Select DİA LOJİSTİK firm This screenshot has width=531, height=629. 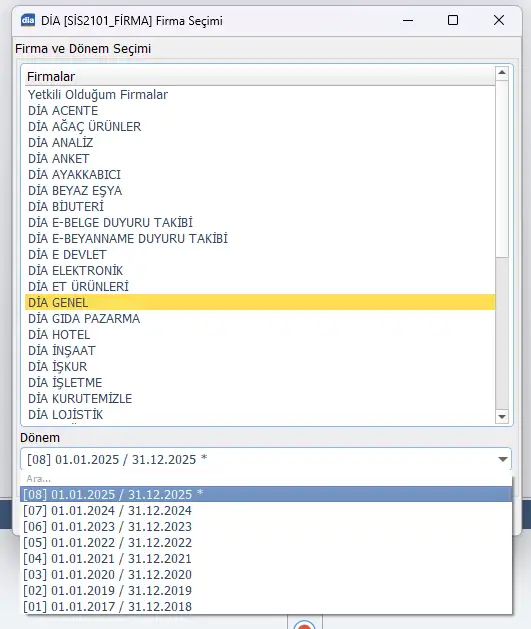tap(260, 414)
